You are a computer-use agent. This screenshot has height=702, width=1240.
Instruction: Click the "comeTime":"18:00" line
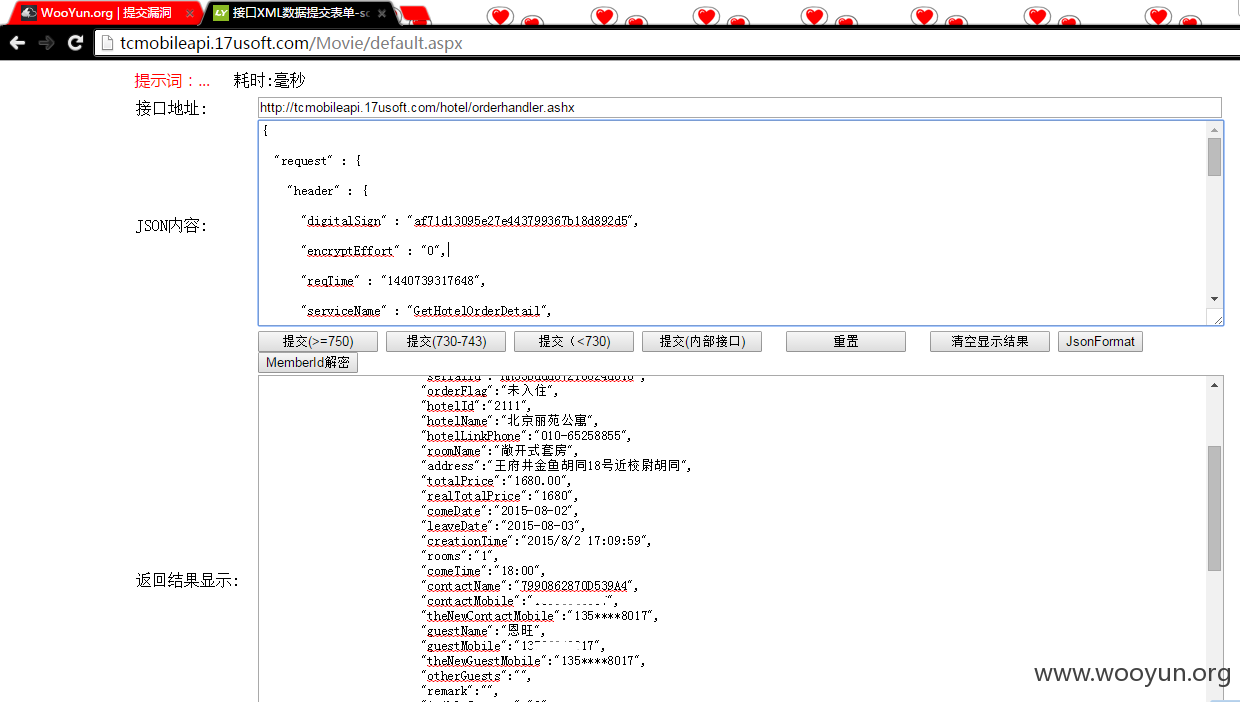(482, 571)
